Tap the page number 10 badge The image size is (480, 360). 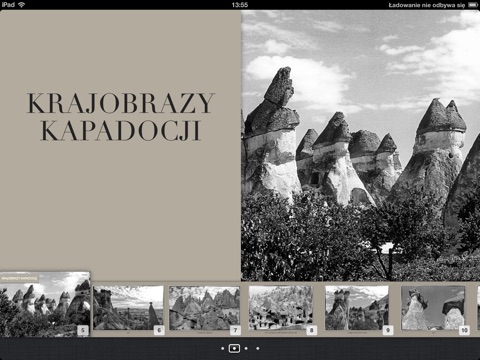464,330
